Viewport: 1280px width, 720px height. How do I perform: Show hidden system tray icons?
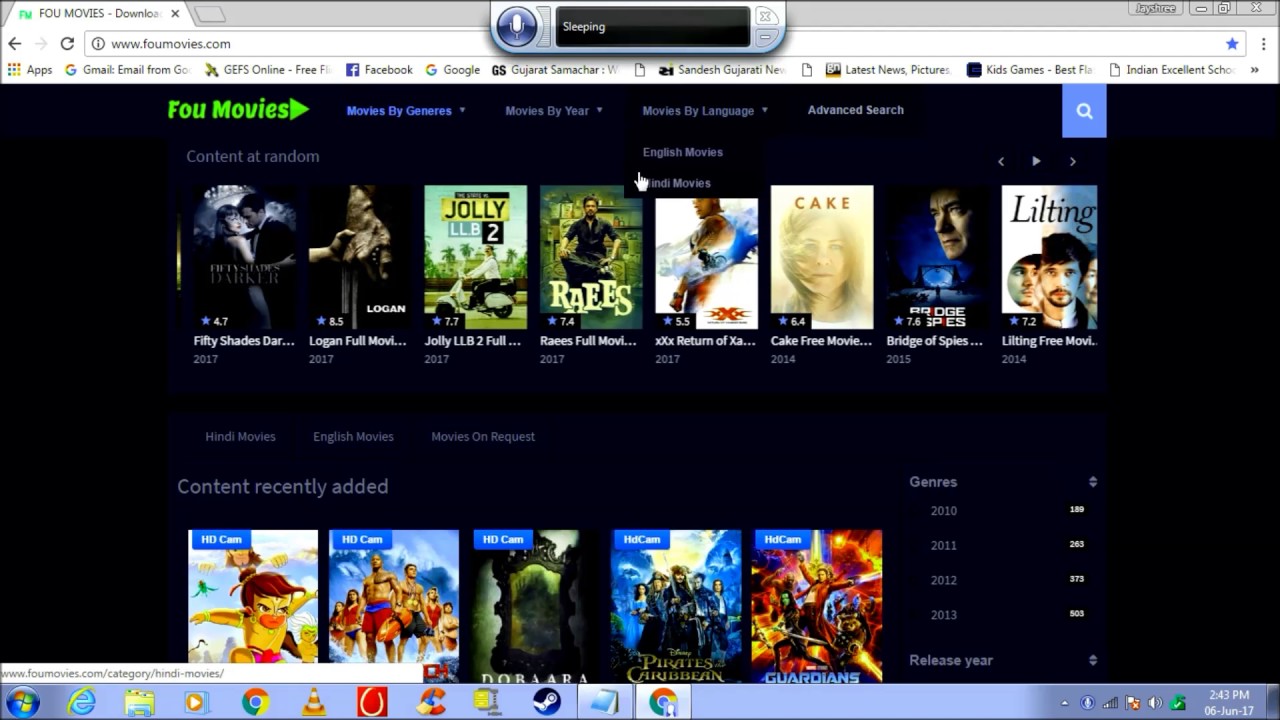click(x=1064, y=703)
